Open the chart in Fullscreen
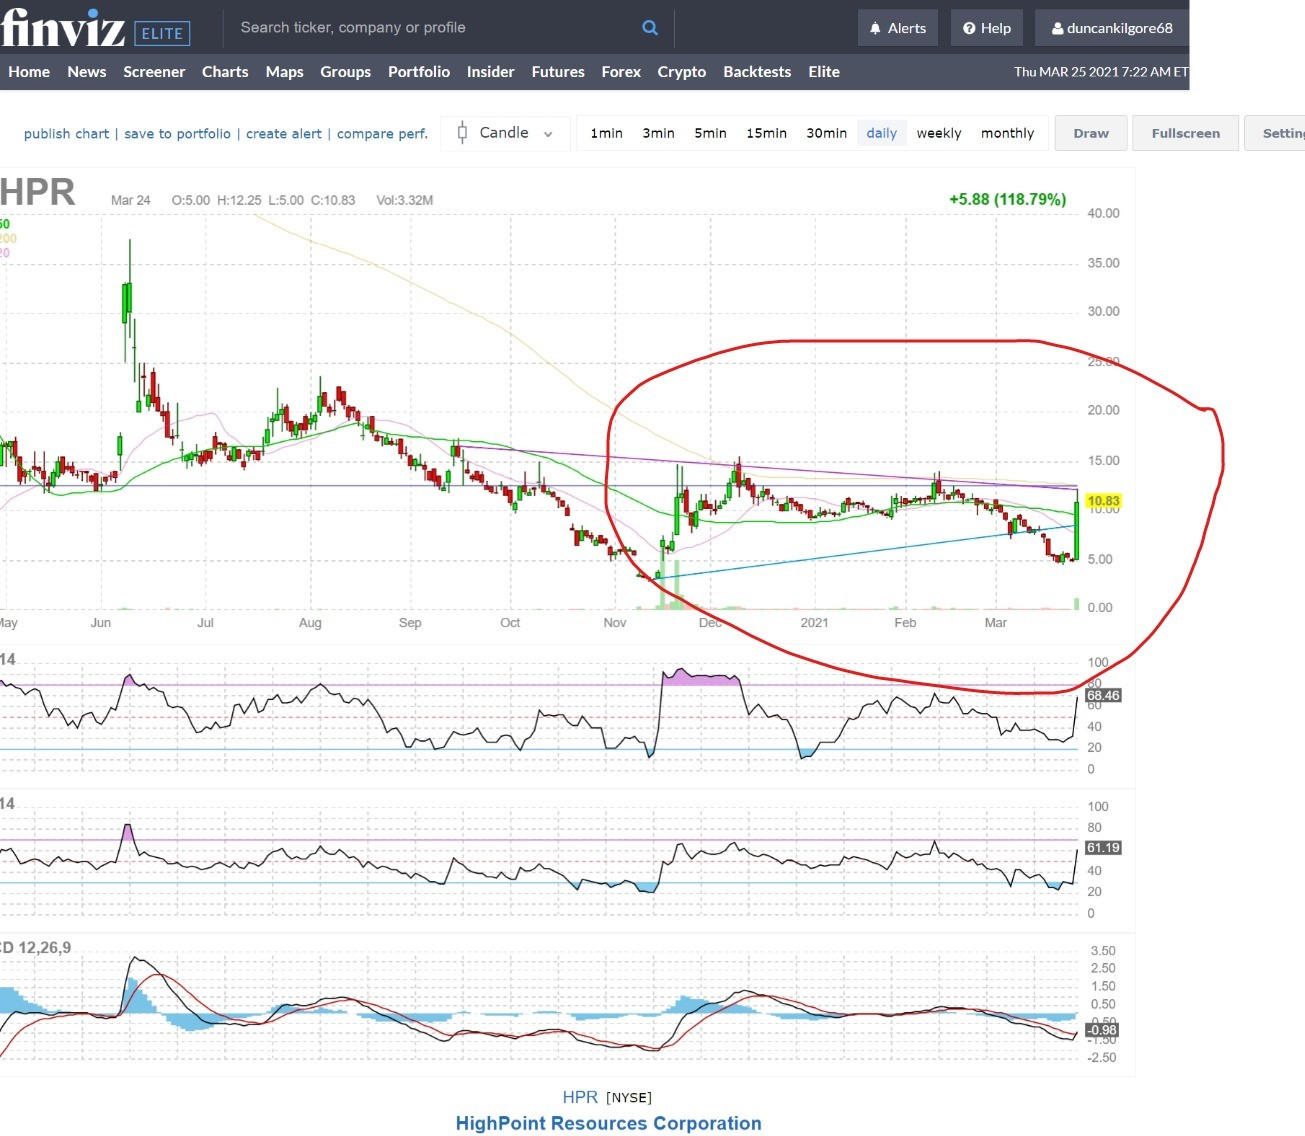The width and height of the screenshot is (1305, 1136). tap(1185, 133)
